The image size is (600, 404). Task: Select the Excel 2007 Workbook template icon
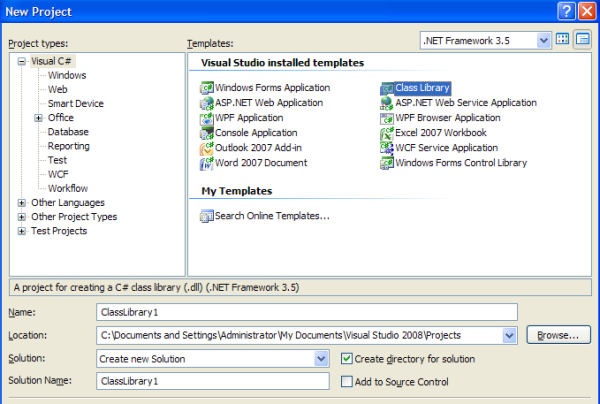(x=387, y=133)
